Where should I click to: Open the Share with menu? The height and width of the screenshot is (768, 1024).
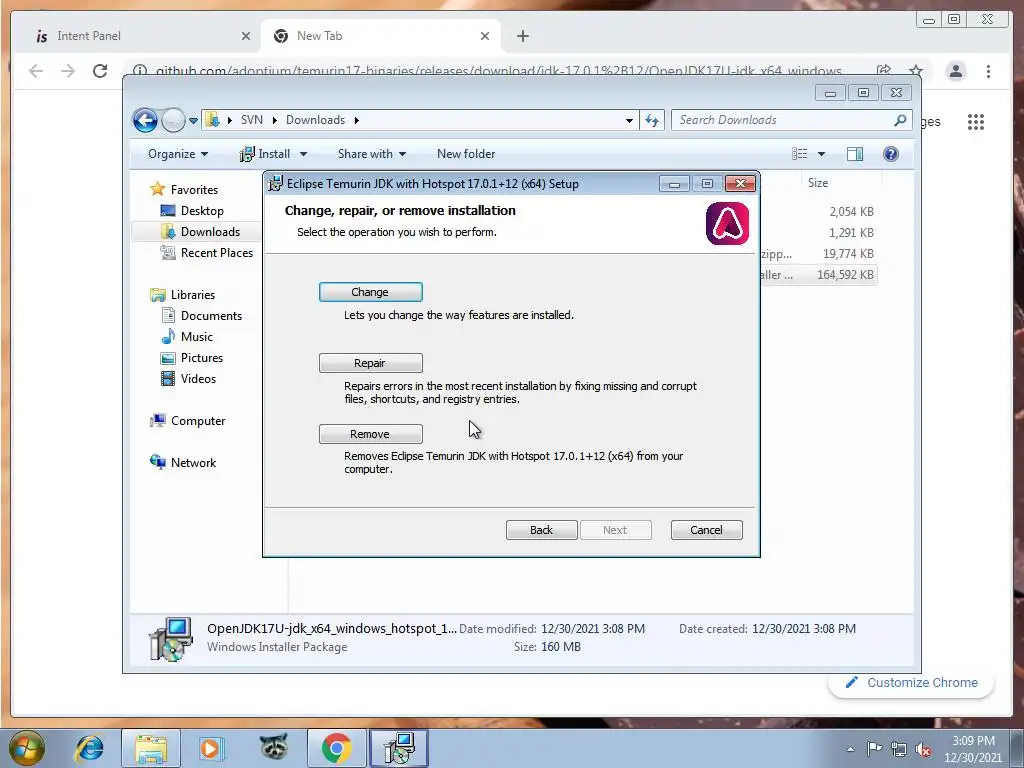[x=372, y=154]
